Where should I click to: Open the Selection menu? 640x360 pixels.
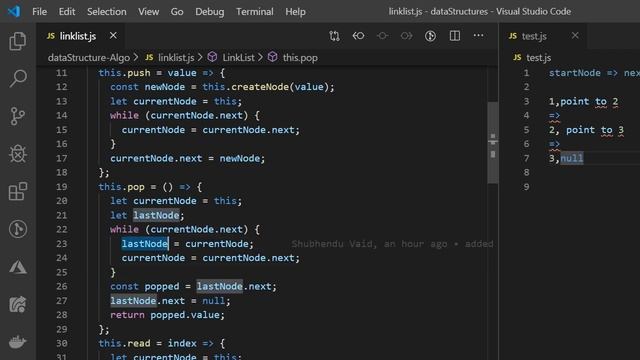click(107, 11)
